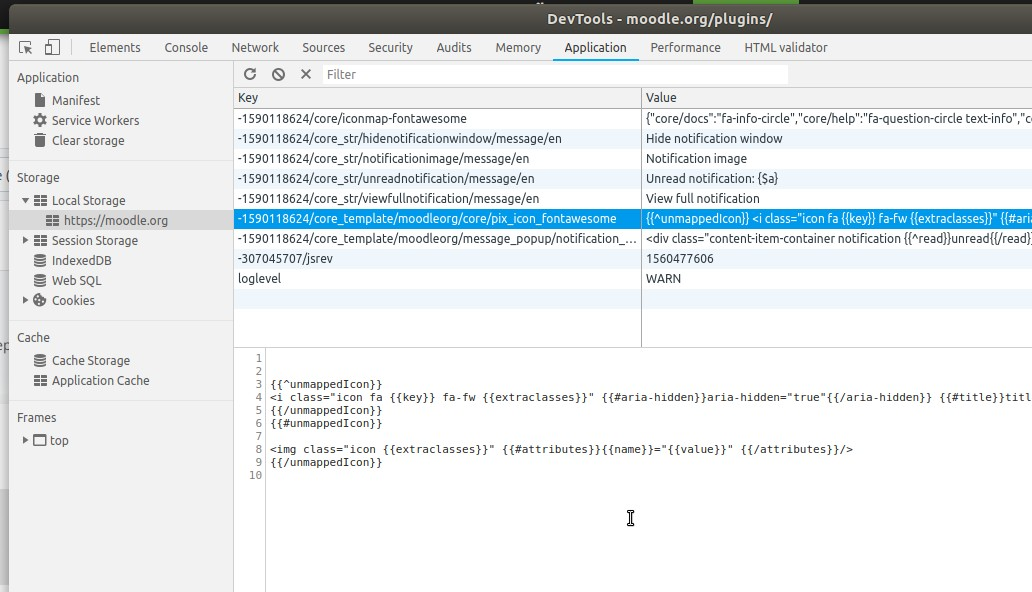
Task: Click the https://moodle.org table icon
Action: (52, 221)
